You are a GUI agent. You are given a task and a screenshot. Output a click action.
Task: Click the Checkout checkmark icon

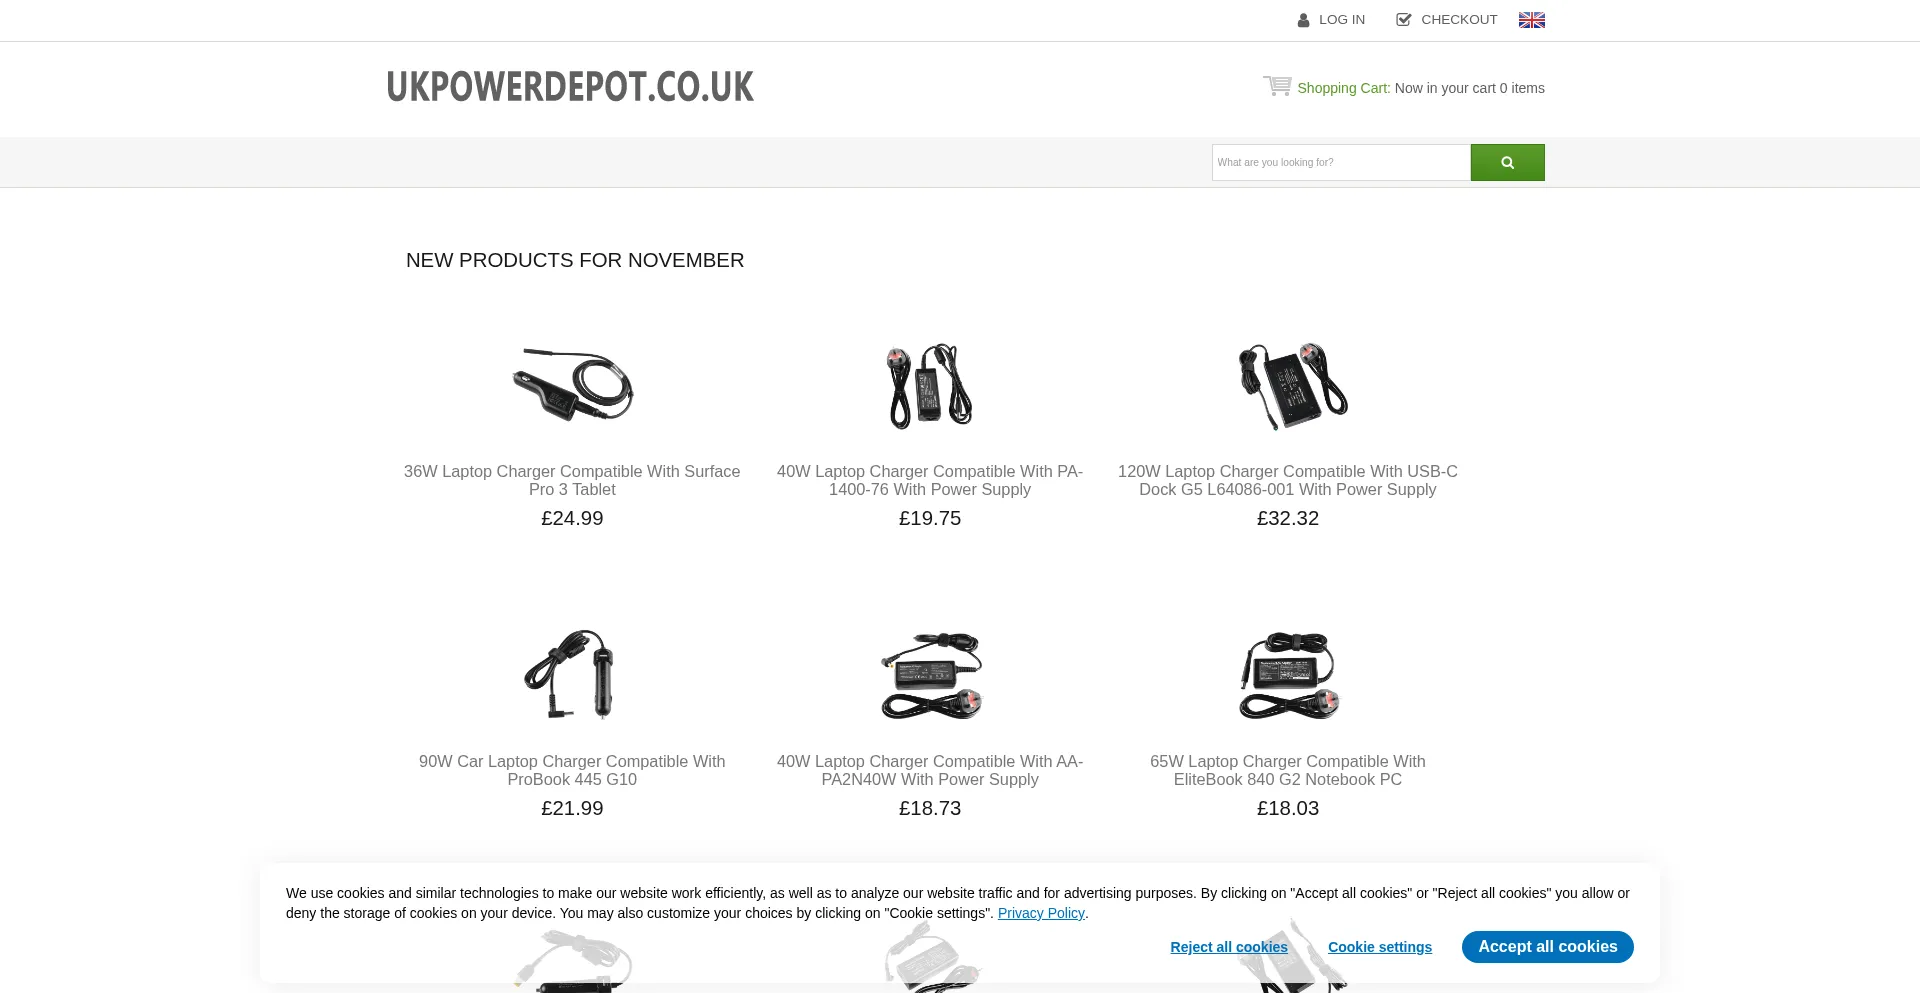[x=1403, y=20]
